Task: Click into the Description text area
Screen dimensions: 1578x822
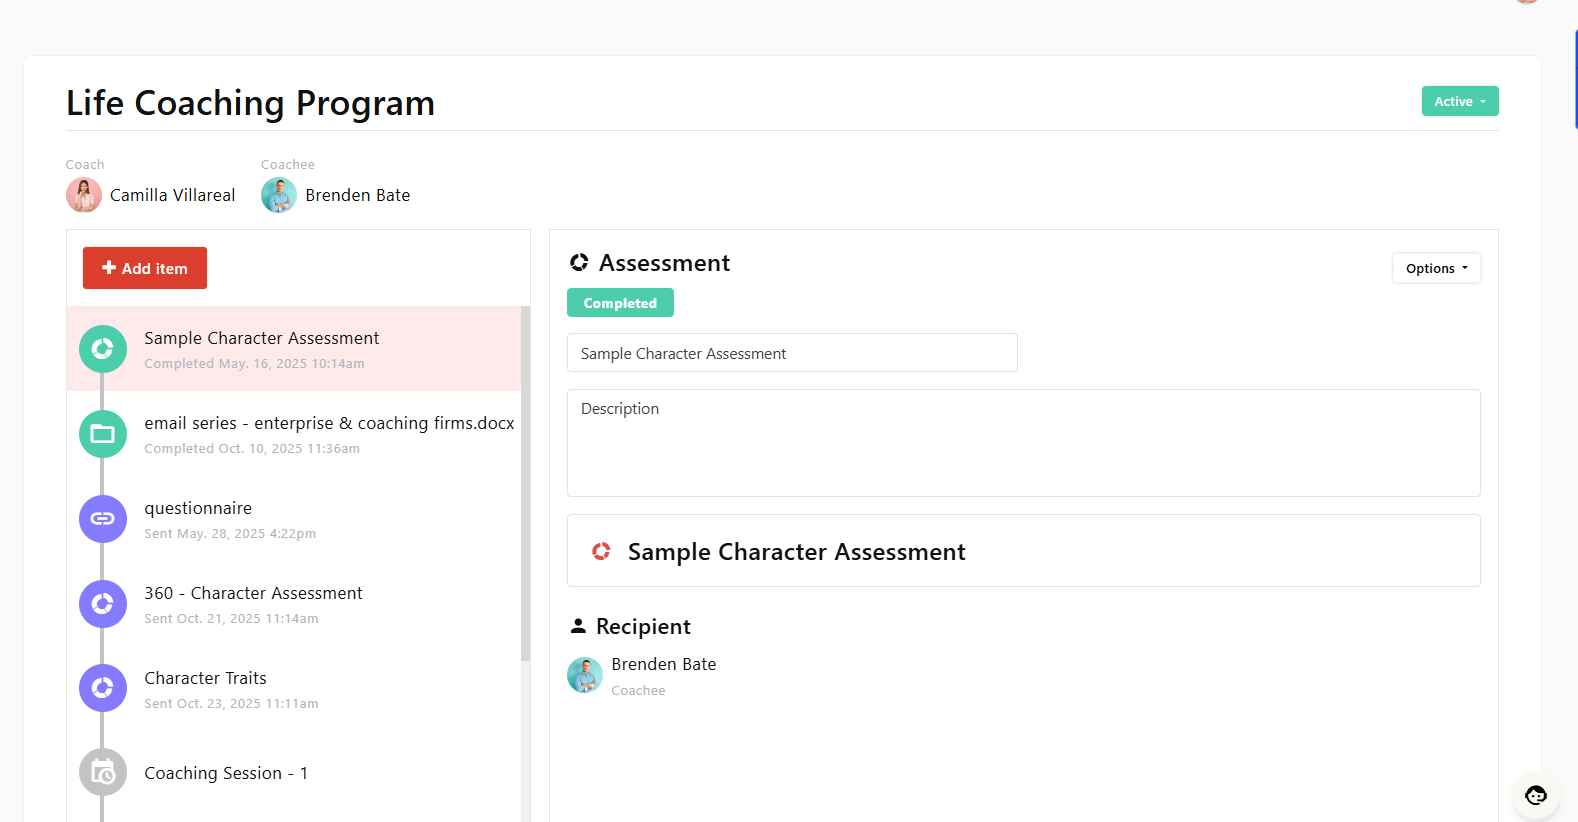Action: coord(1023,443)
